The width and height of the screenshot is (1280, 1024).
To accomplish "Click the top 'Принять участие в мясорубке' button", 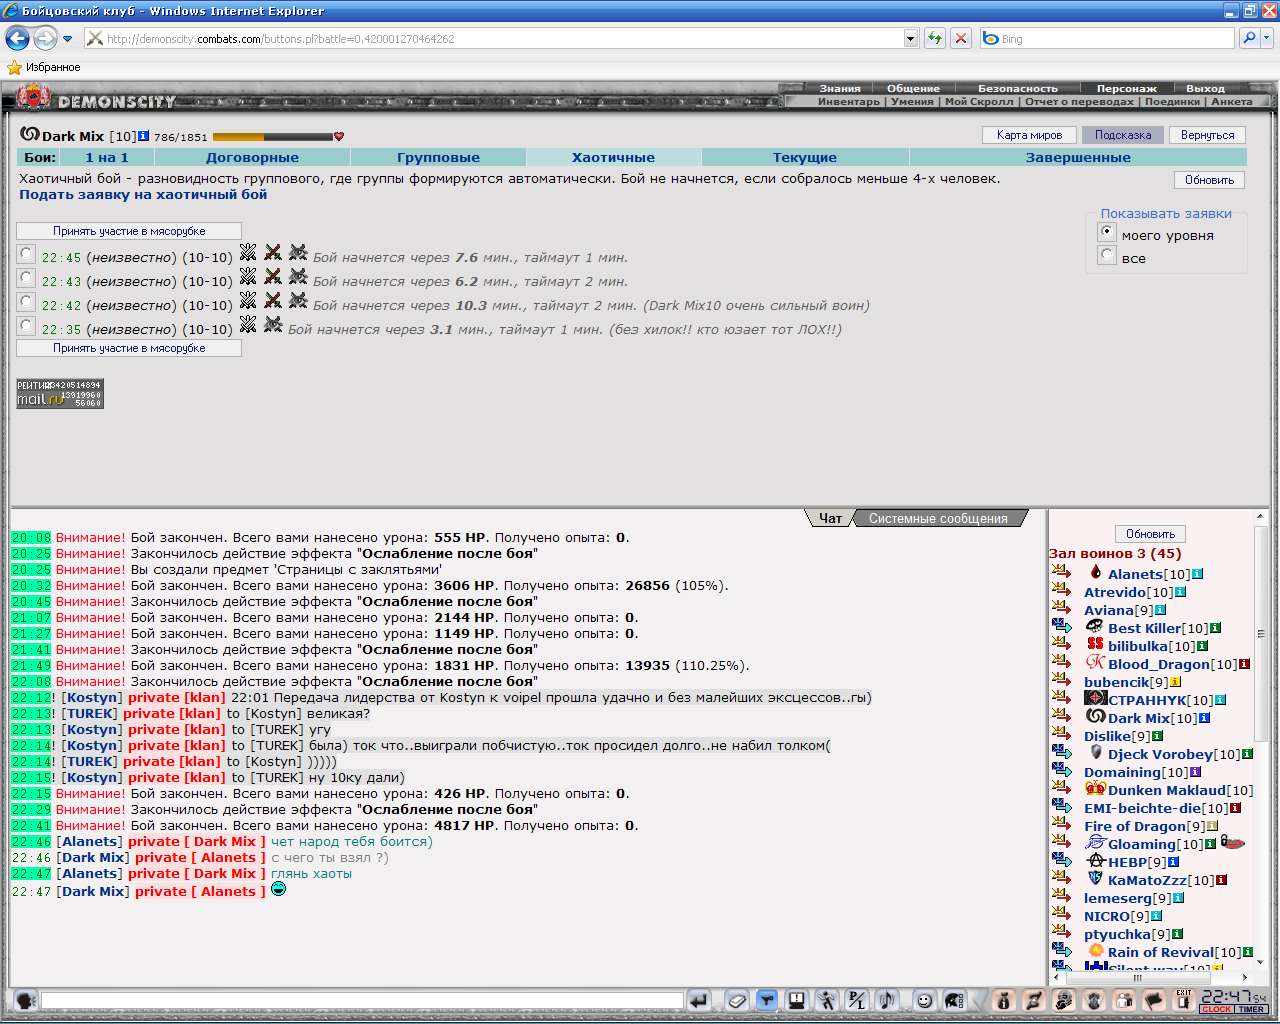I will click(x=129, y=230).
